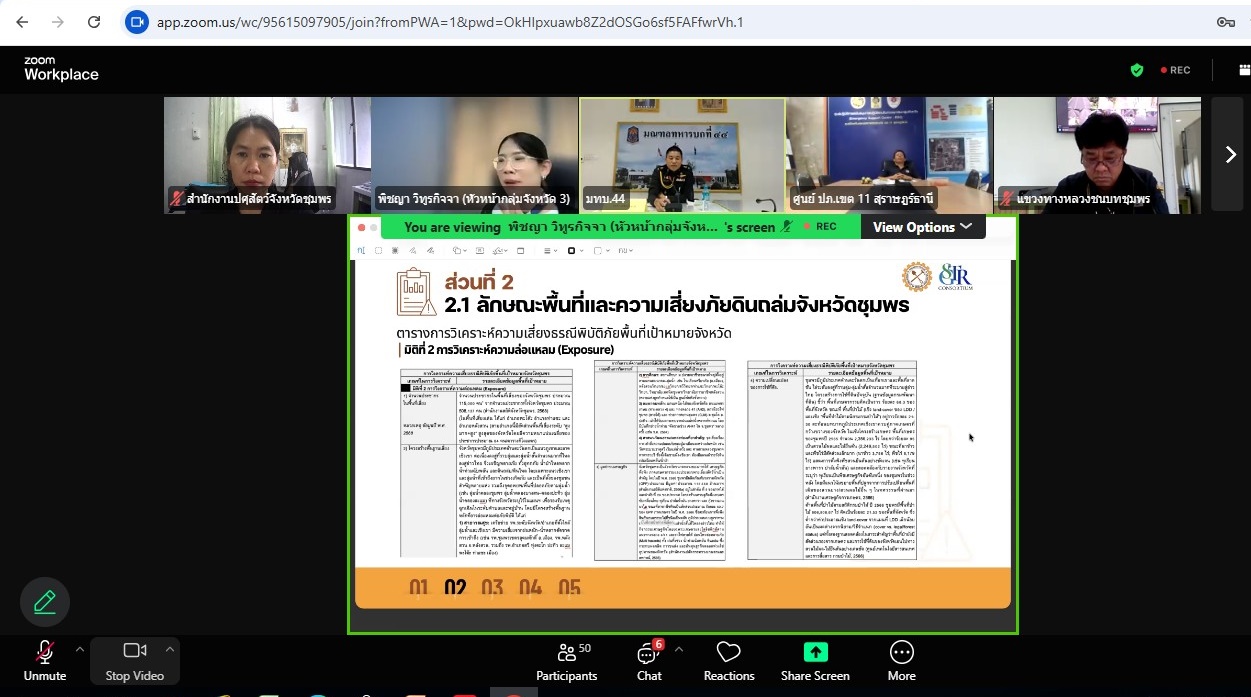Viewport: 1251px width, 697px height.
Task: Expand the View Options dropdown
Action: 922,227
